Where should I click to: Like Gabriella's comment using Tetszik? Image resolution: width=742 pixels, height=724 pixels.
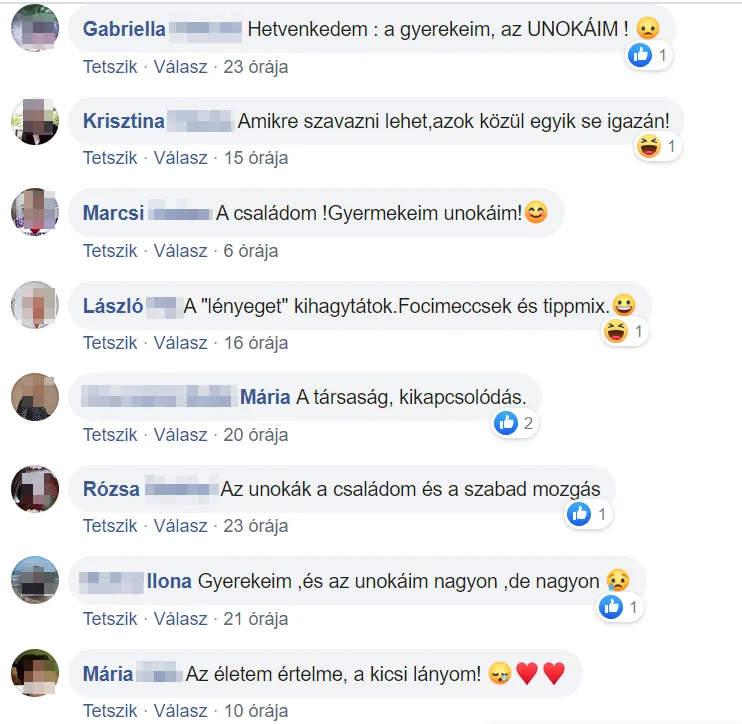point(110,67)
